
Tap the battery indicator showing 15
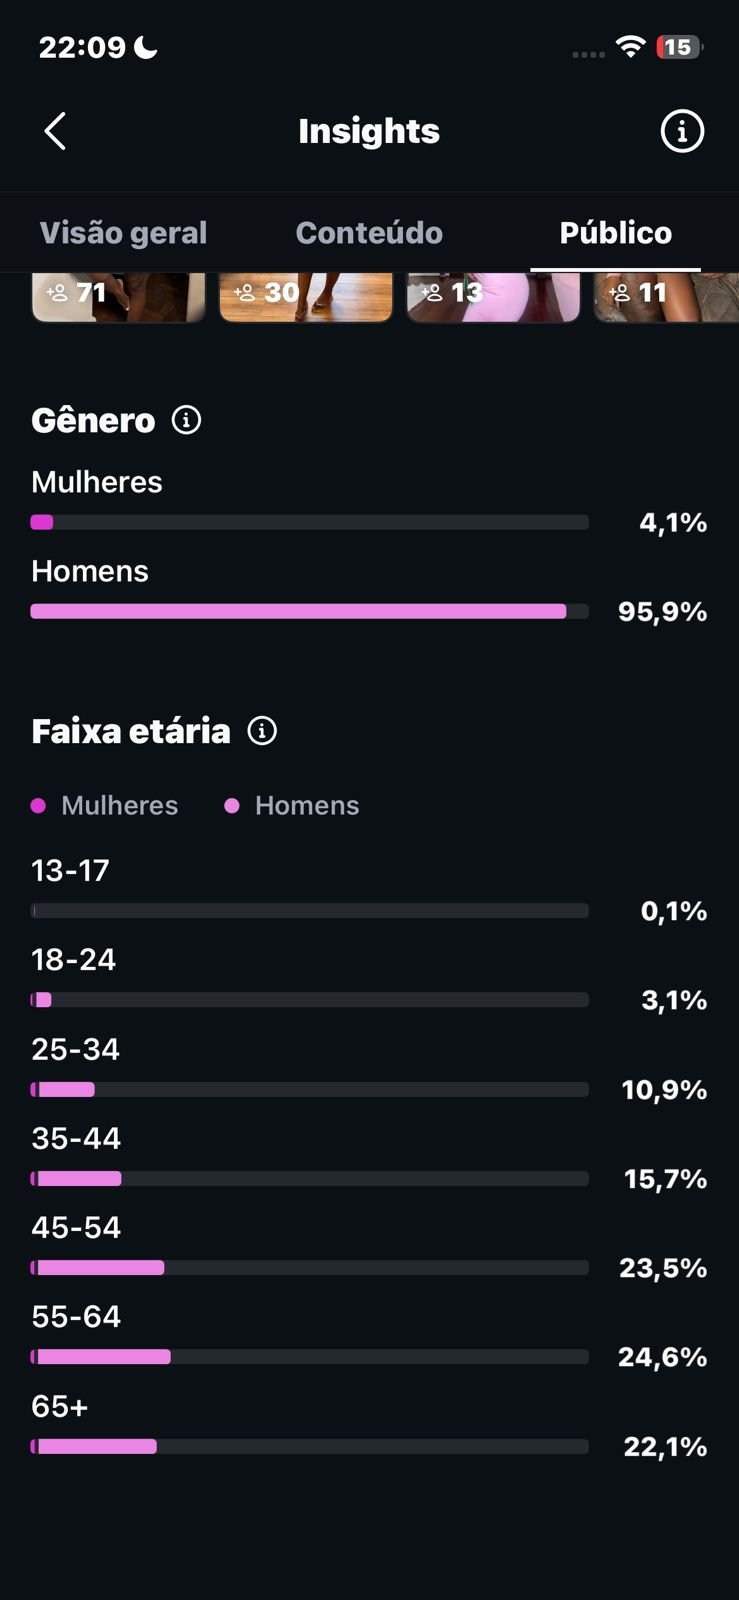pos(679,47)
